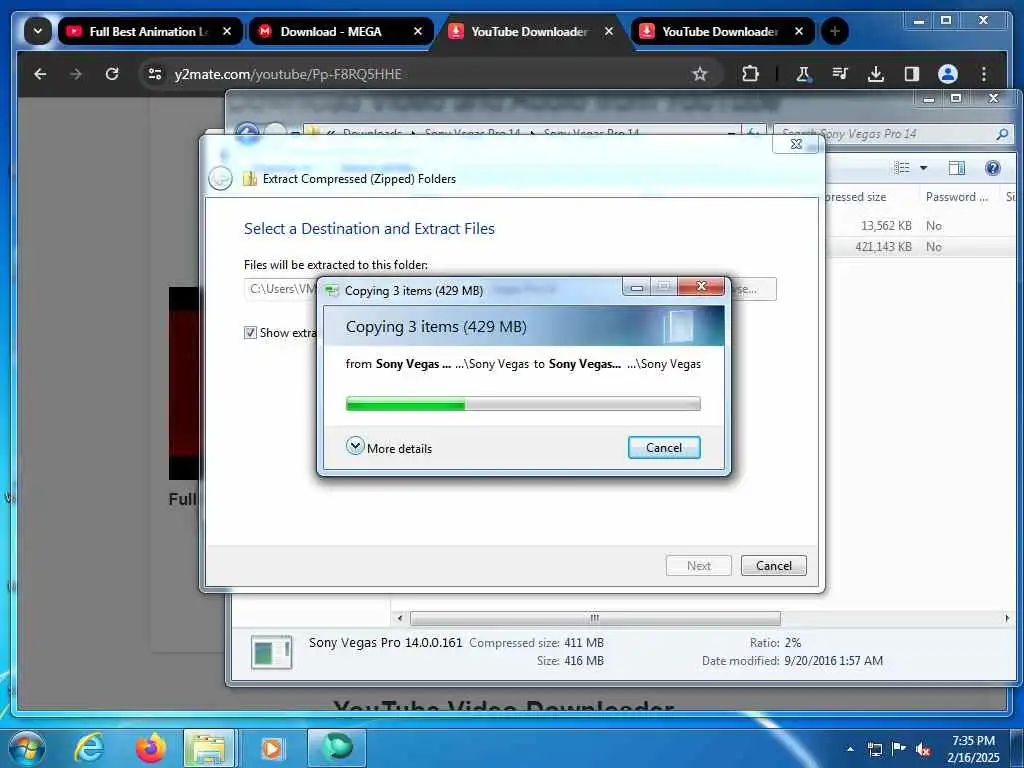Image resolution: width=1024 pixels, height=768 pixels.
Task: Go back in Chrome
Action: pyautogui.click(x=40, y=74)
